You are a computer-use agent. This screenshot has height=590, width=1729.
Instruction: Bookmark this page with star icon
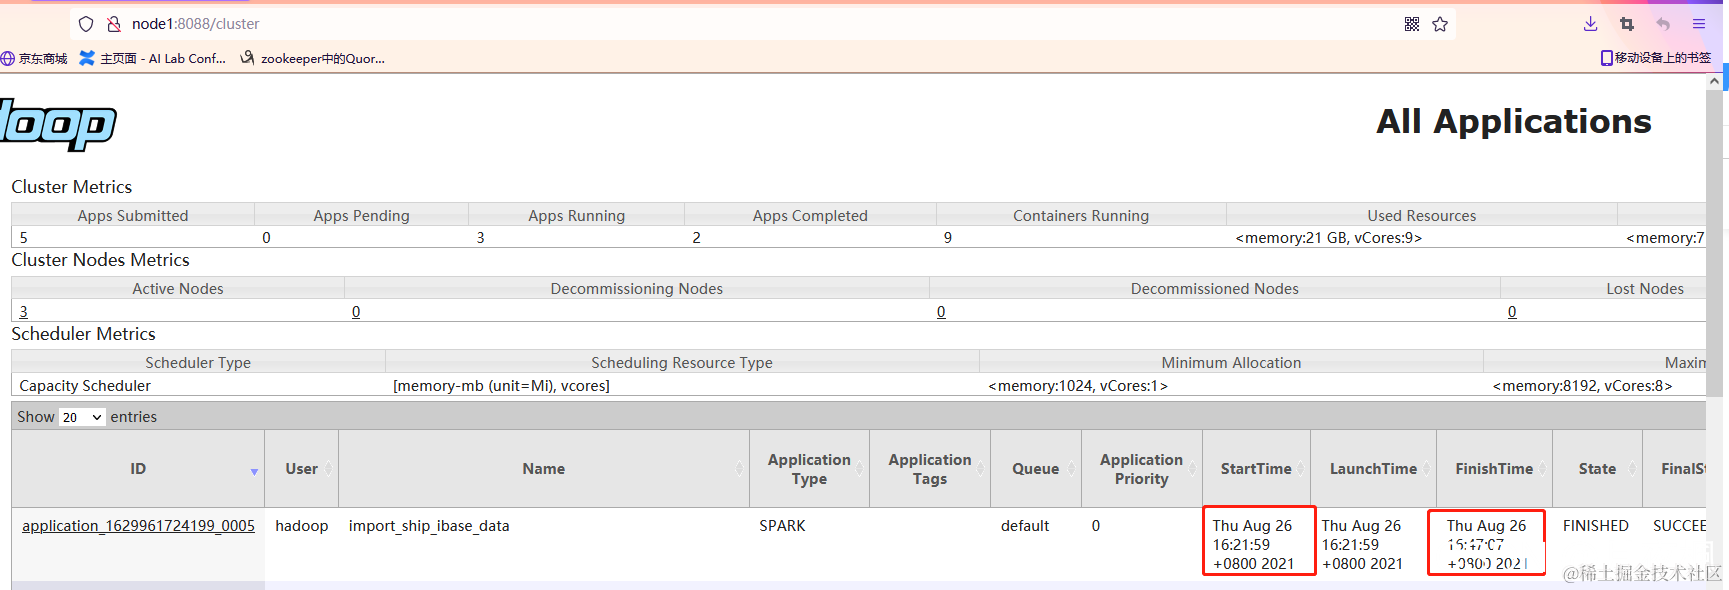coord(1440,24)
